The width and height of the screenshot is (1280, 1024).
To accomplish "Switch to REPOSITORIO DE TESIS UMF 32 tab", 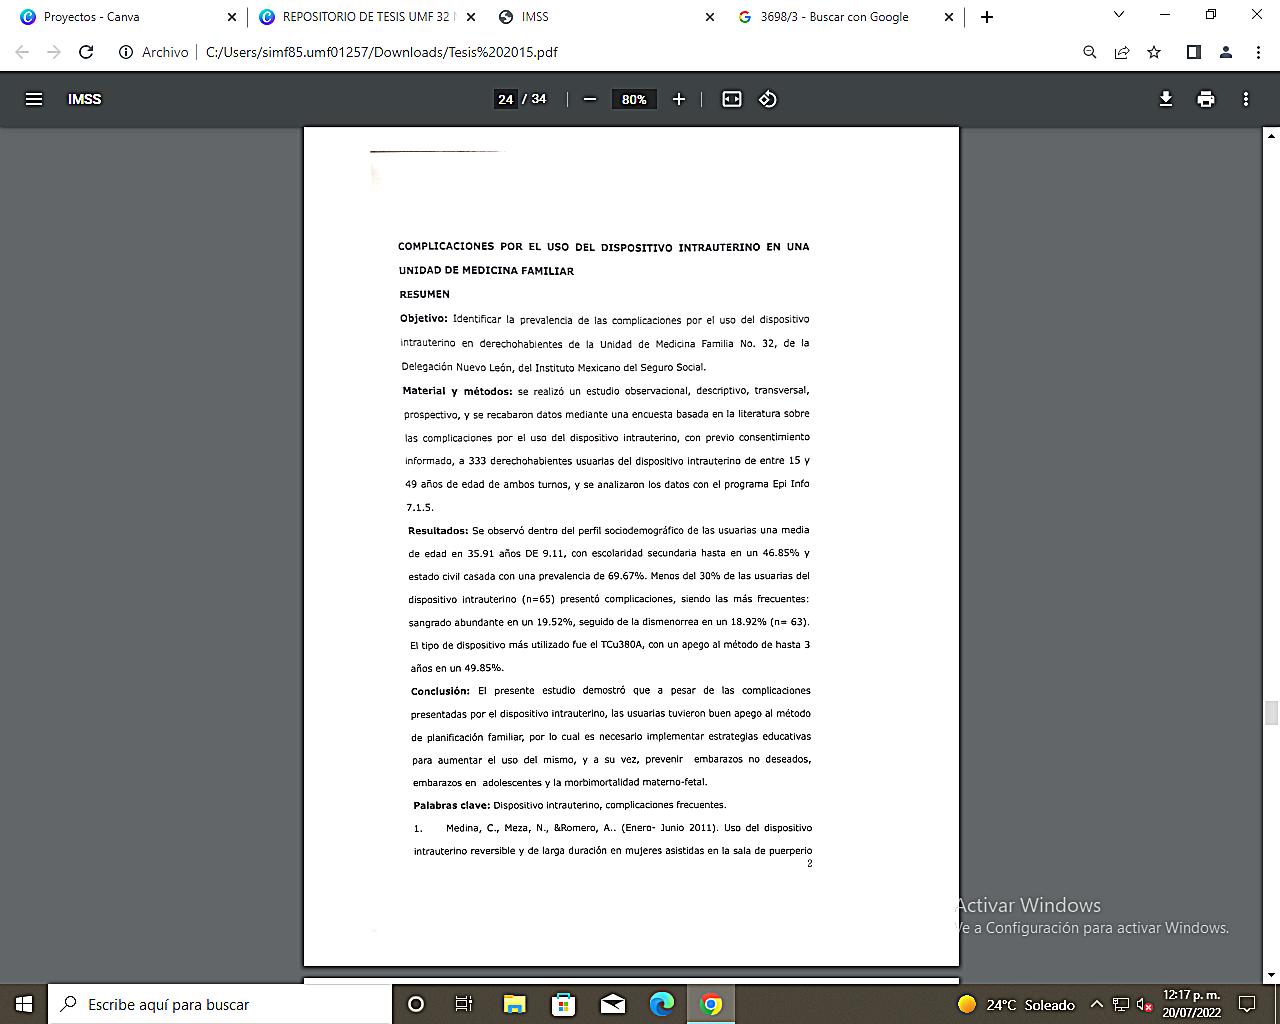I will click(365, 17).
